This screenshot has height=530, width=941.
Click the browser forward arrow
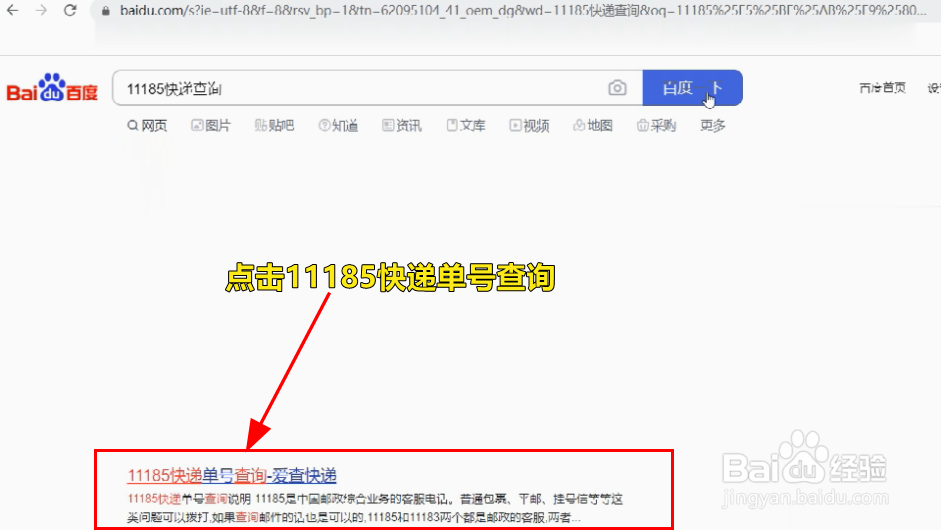click(x=41, y=10)
